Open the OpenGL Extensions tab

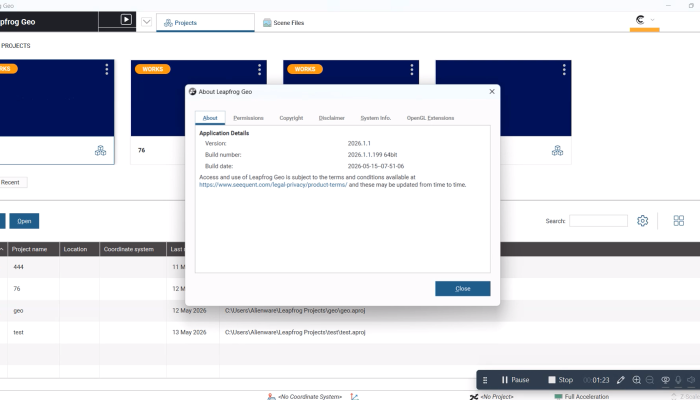[430, 118]
